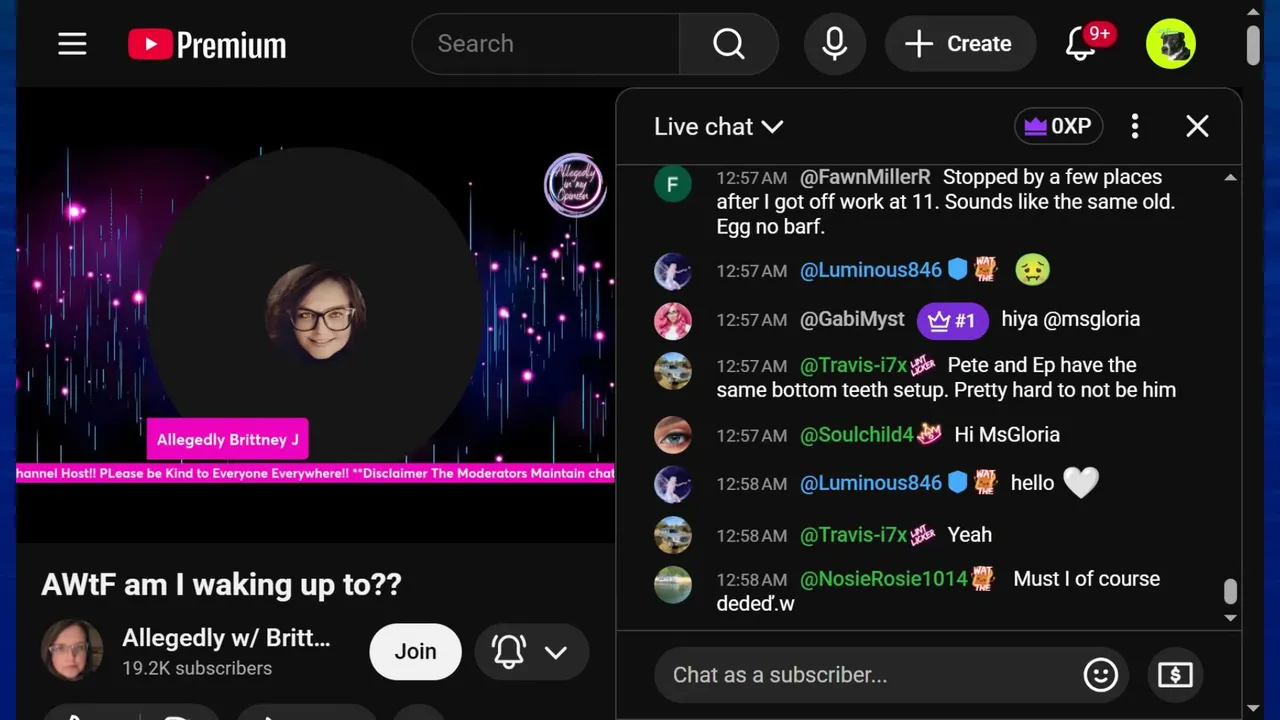Open the subscription notification bell dropdown

531,652
